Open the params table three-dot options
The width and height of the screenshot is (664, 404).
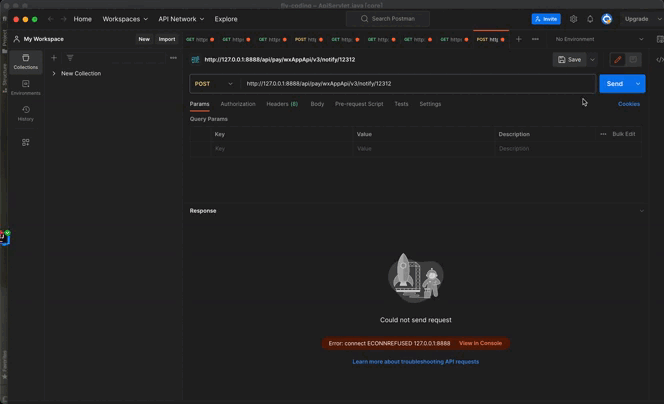pyautogui.click(x=603, y=134)
